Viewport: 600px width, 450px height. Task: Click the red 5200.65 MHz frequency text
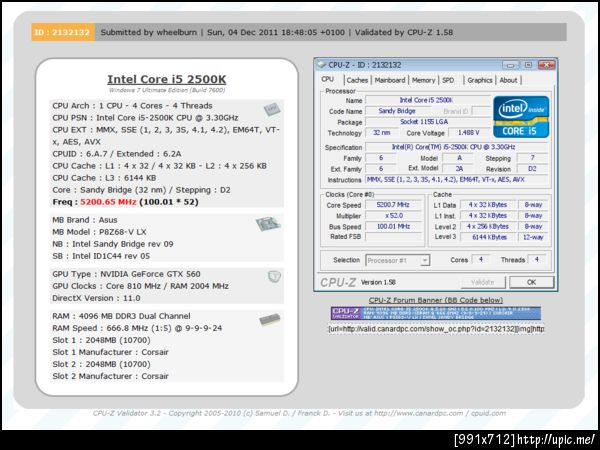pos(108,202)
